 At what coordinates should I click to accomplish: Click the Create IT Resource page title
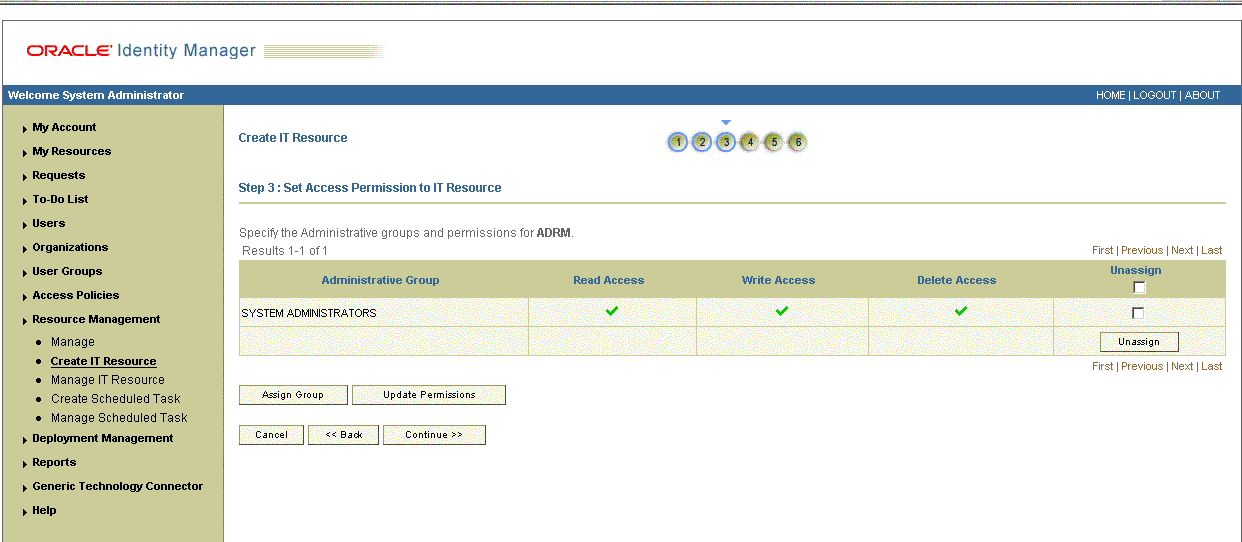pos(293,138)
